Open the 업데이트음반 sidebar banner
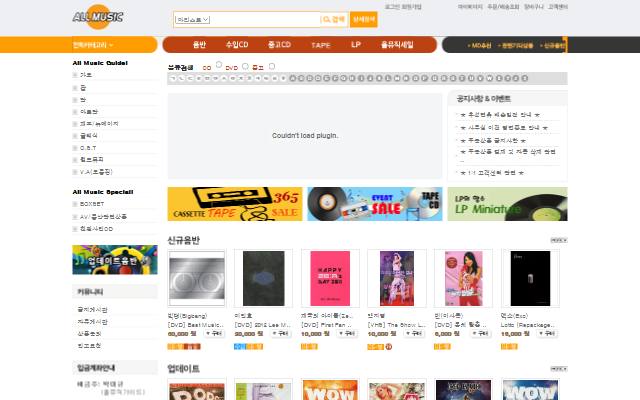Image resolution: width=640 pixels, height=400 pixels. point(115,260)
